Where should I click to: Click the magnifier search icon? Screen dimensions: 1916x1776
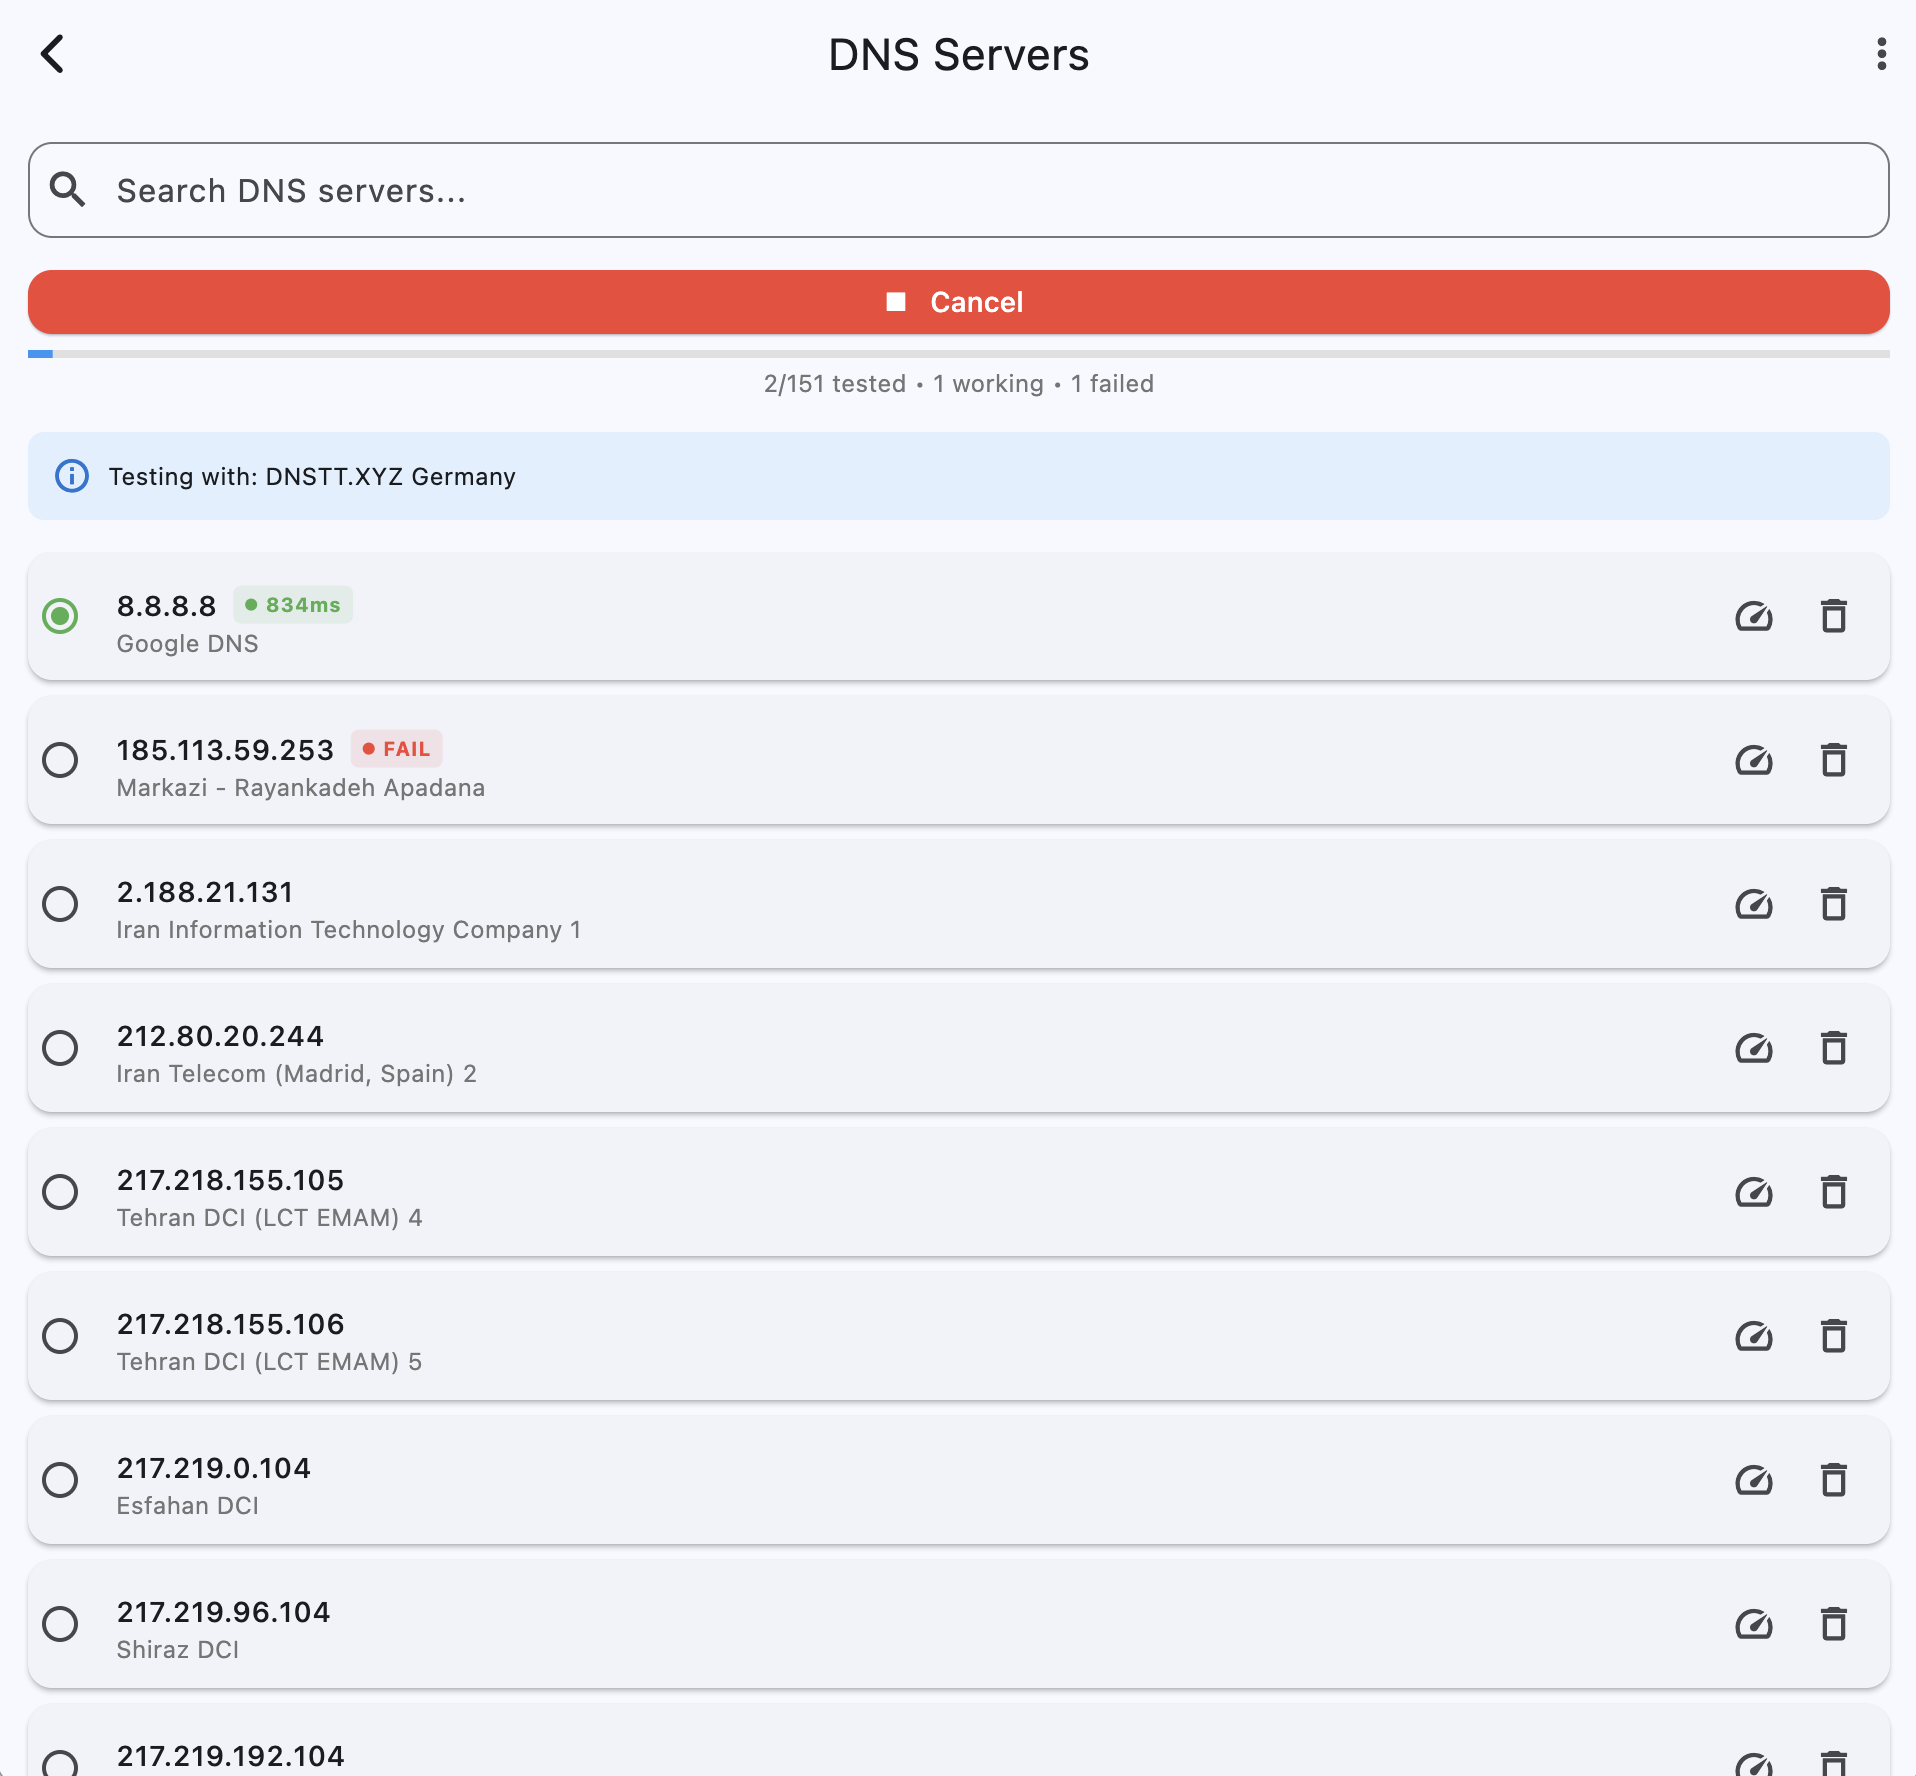pos(68,189)
